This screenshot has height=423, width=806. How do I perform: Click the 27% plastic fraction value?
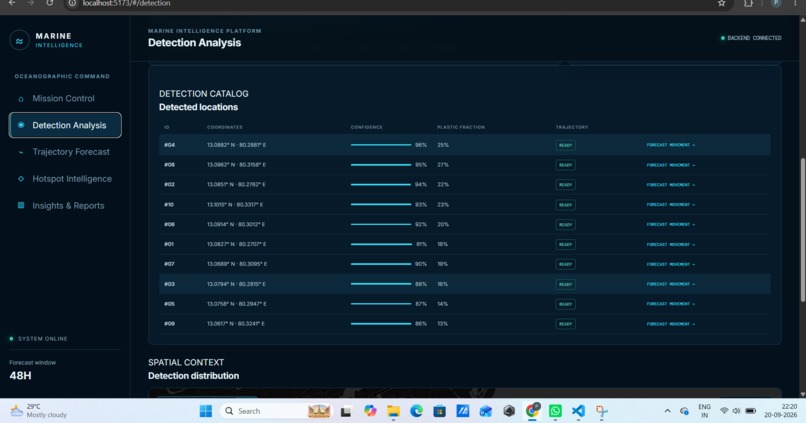(443, 165)
